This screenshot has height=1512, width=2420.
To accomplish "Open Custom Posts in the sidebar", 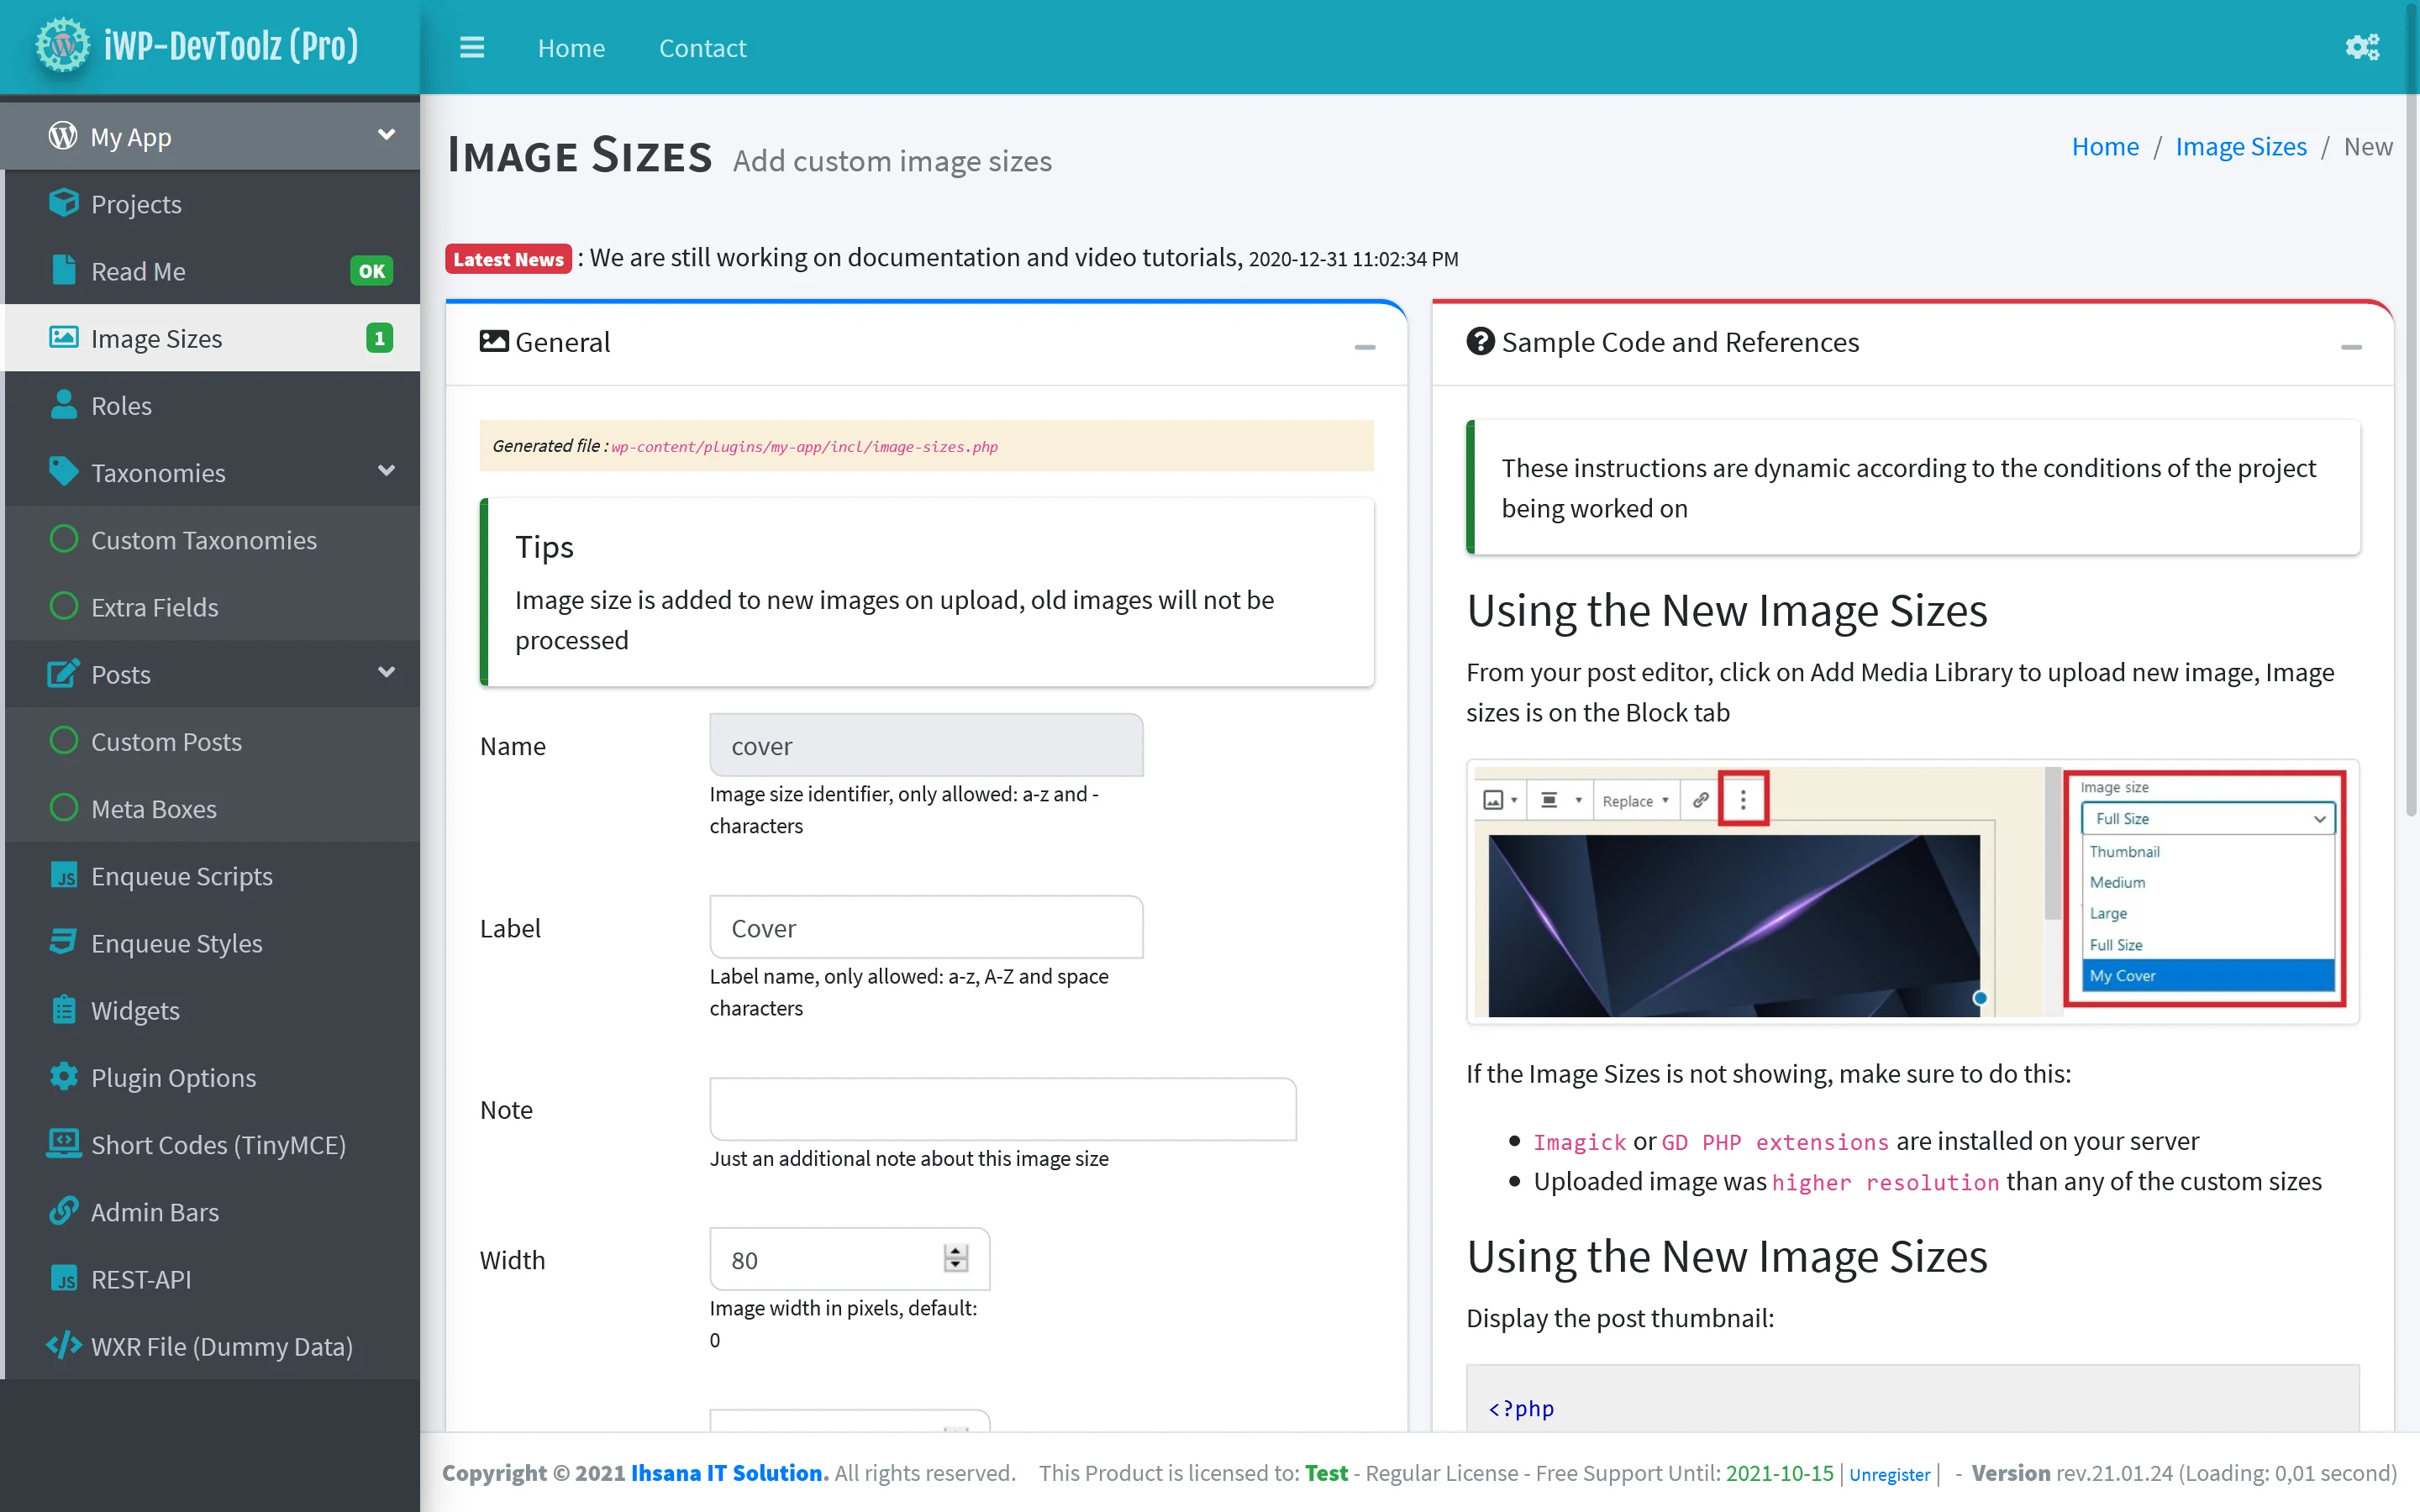I will point(212,741).
